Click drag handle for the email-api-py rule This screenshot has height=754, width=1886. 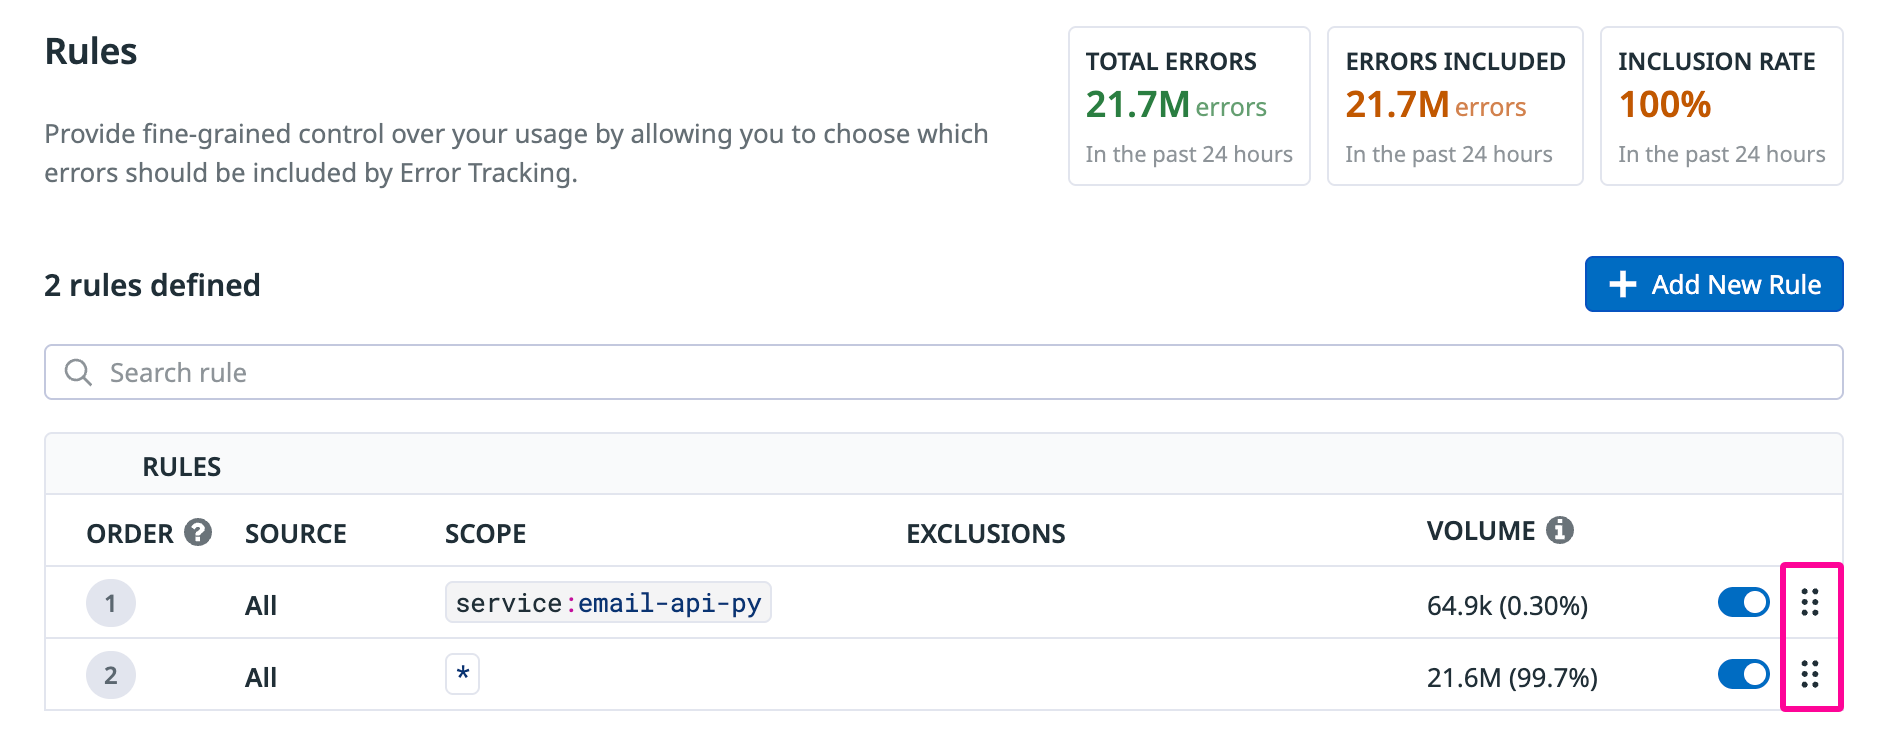click(1809, 602)
